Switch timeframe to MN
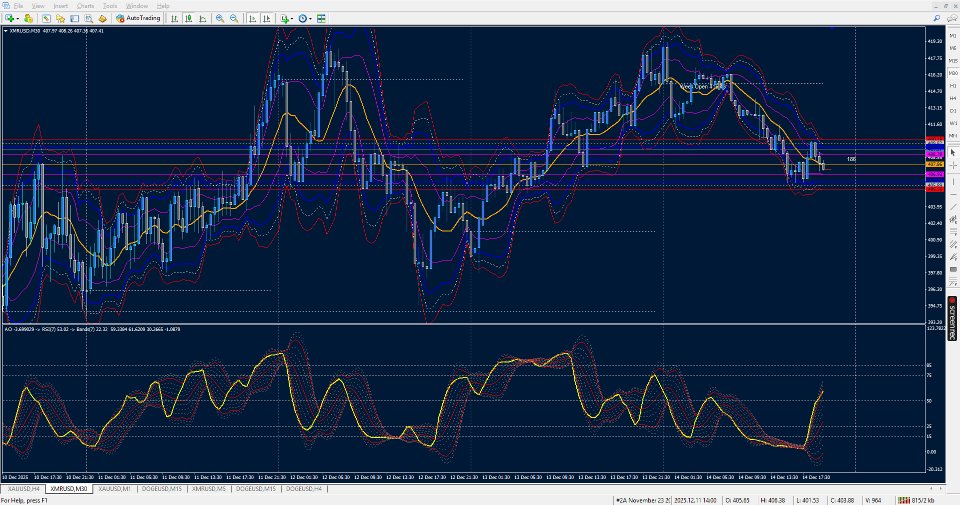This screenshot has width=960, height=505. 953,136
